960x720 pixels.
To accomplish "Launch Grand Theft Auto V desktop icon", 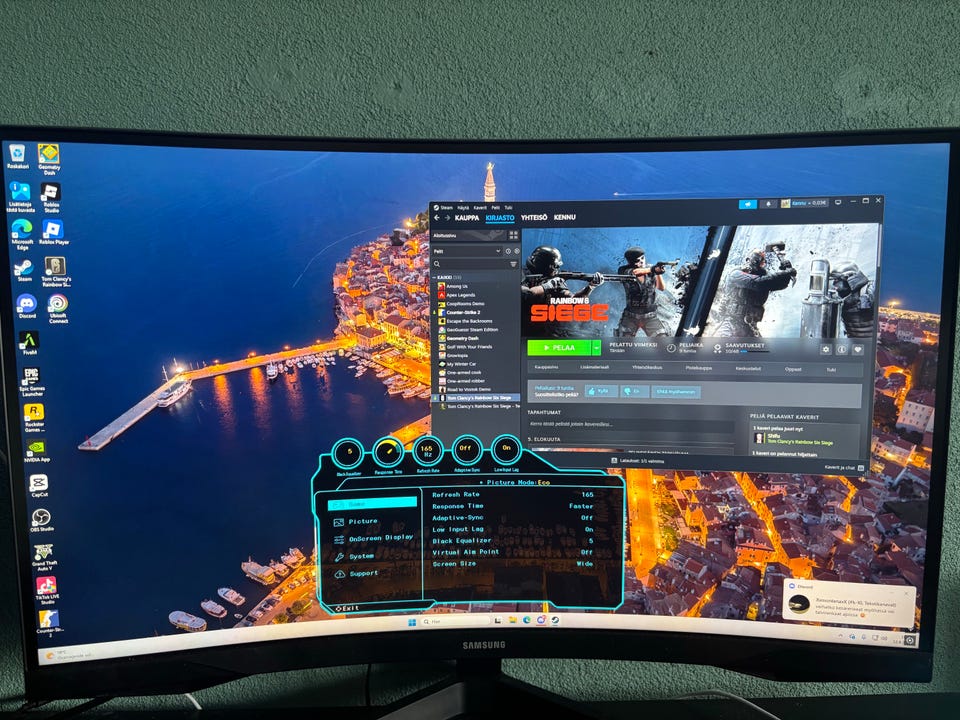I will click(44, 557).
